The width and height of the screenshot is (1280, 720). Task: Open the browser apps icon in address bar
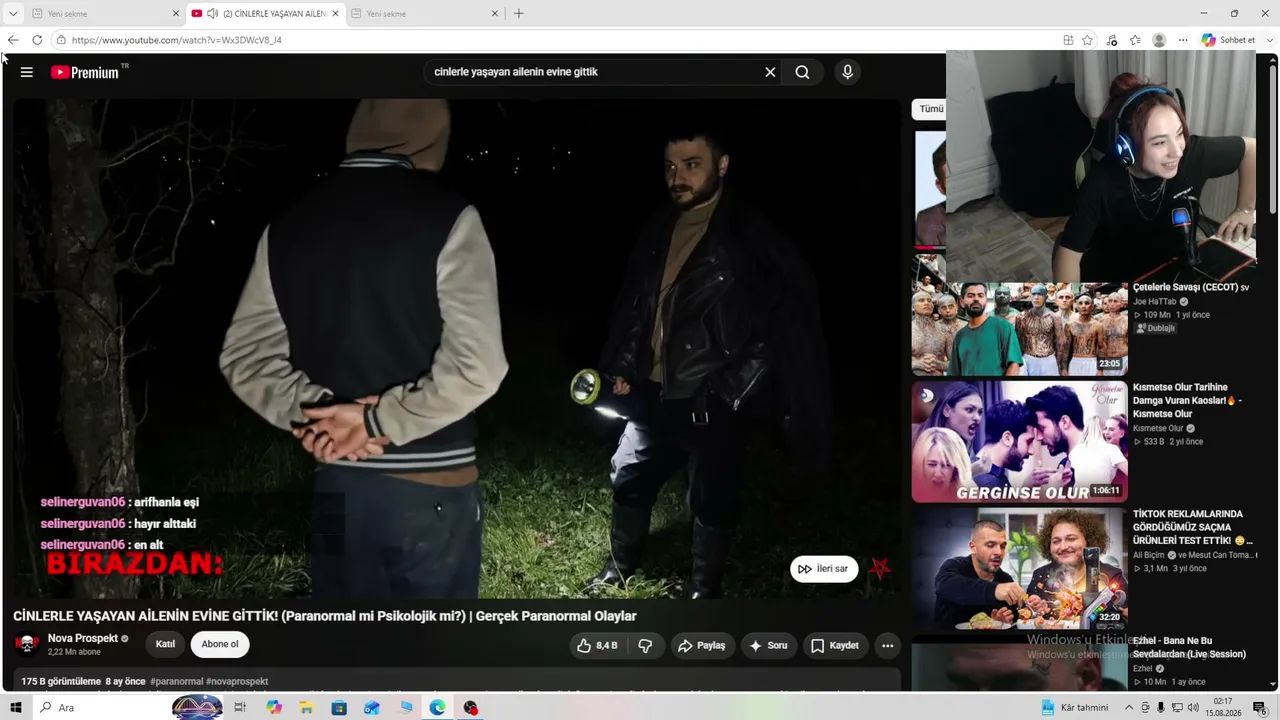[1068, 40]
